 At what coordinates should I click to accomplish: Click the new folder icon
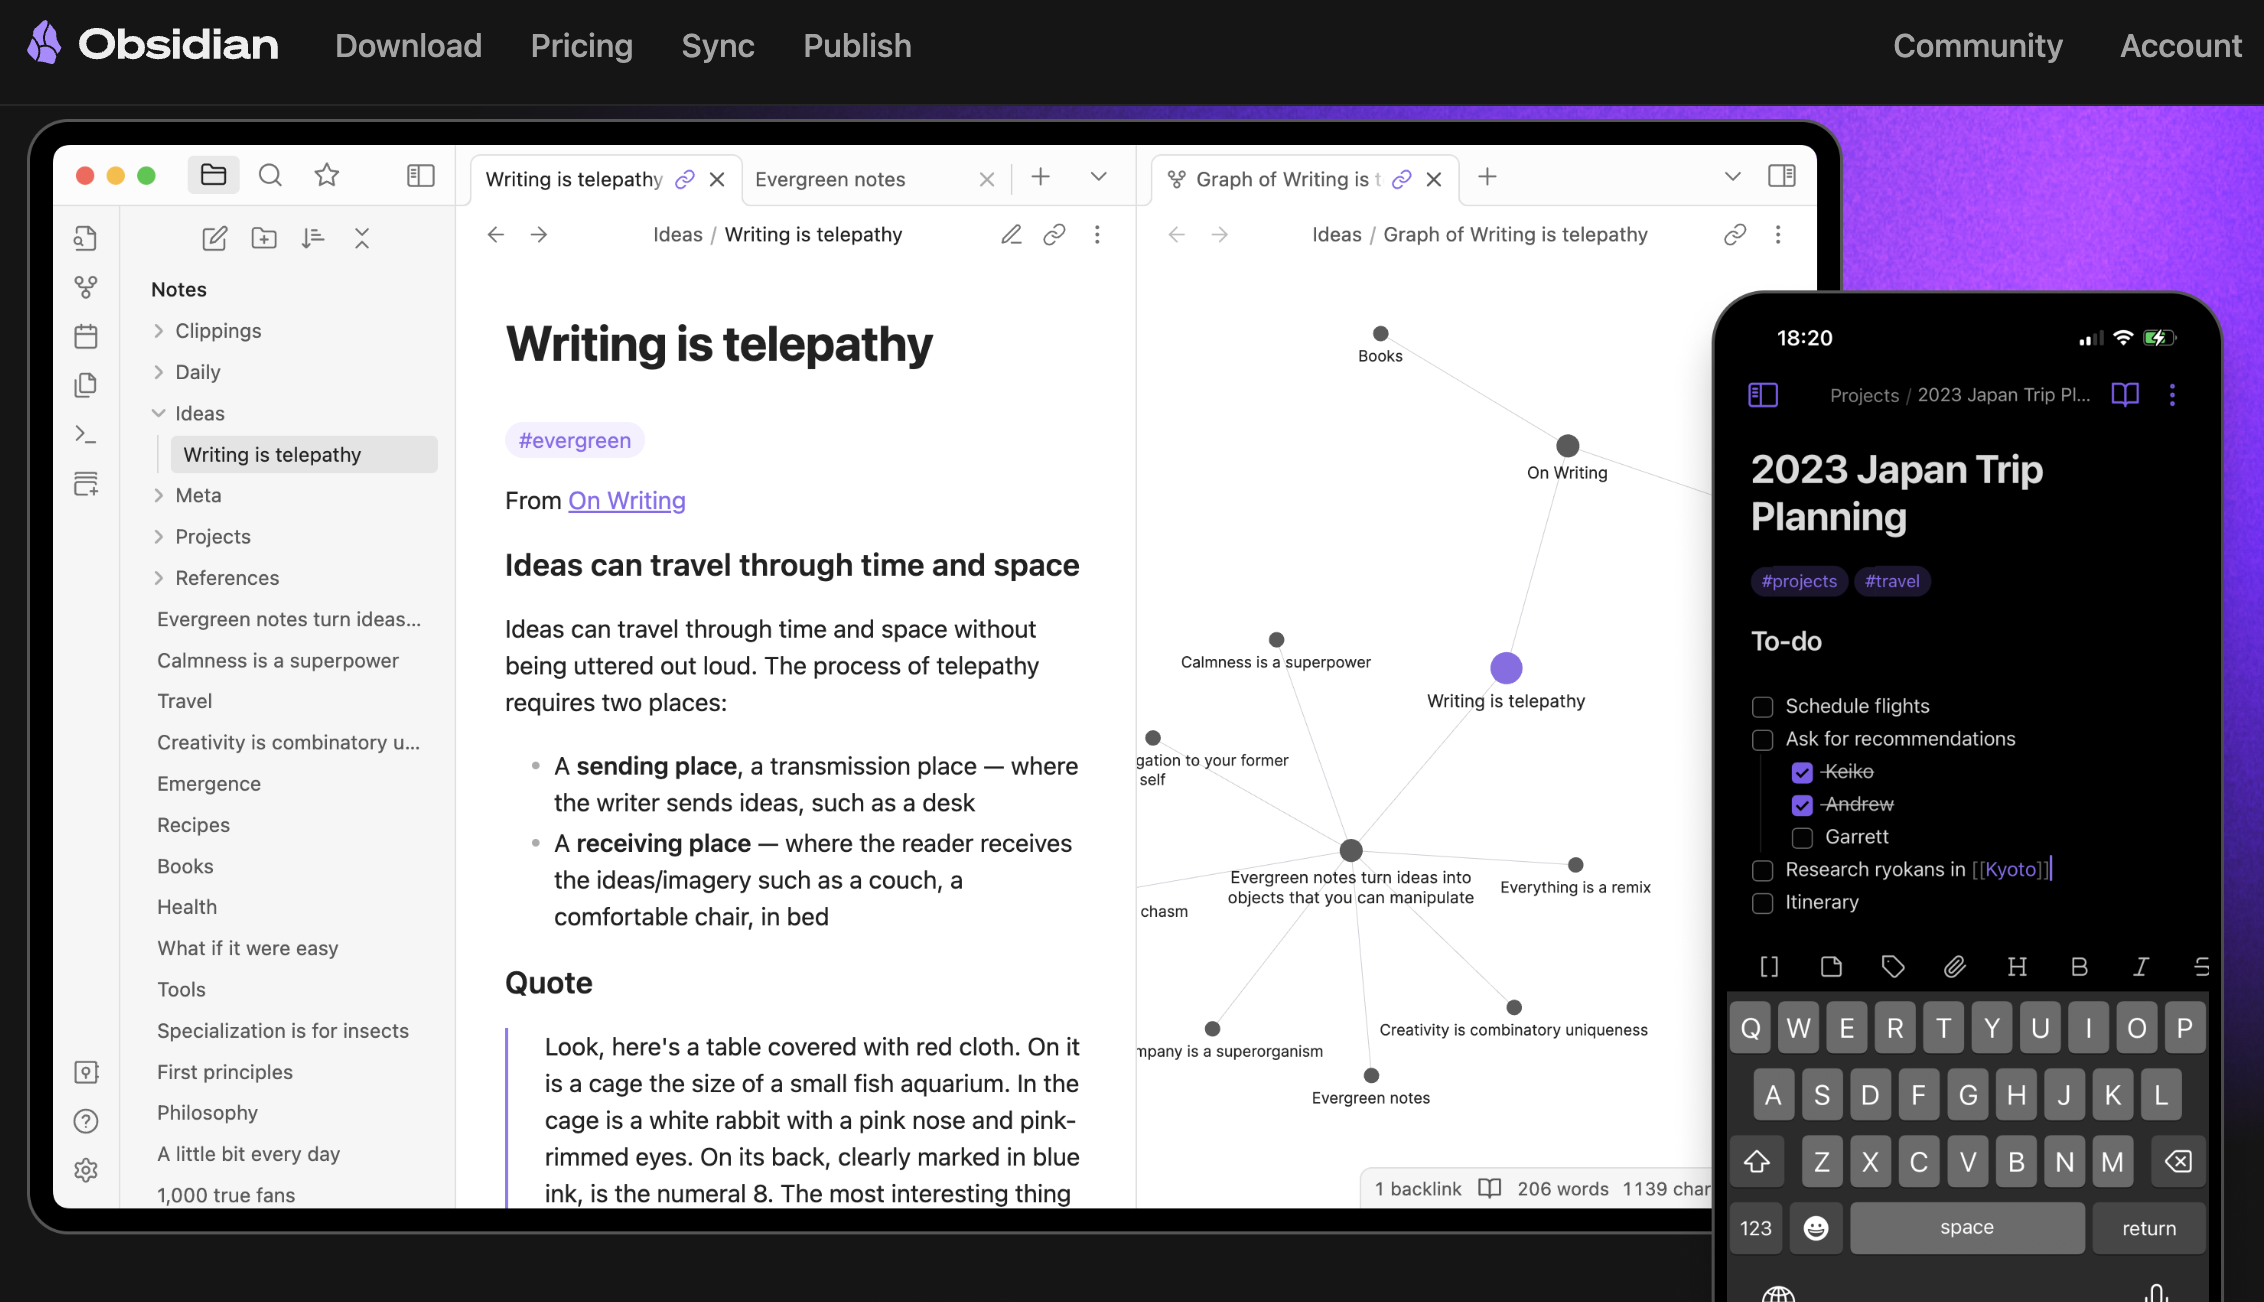click(x=264, y=238)
